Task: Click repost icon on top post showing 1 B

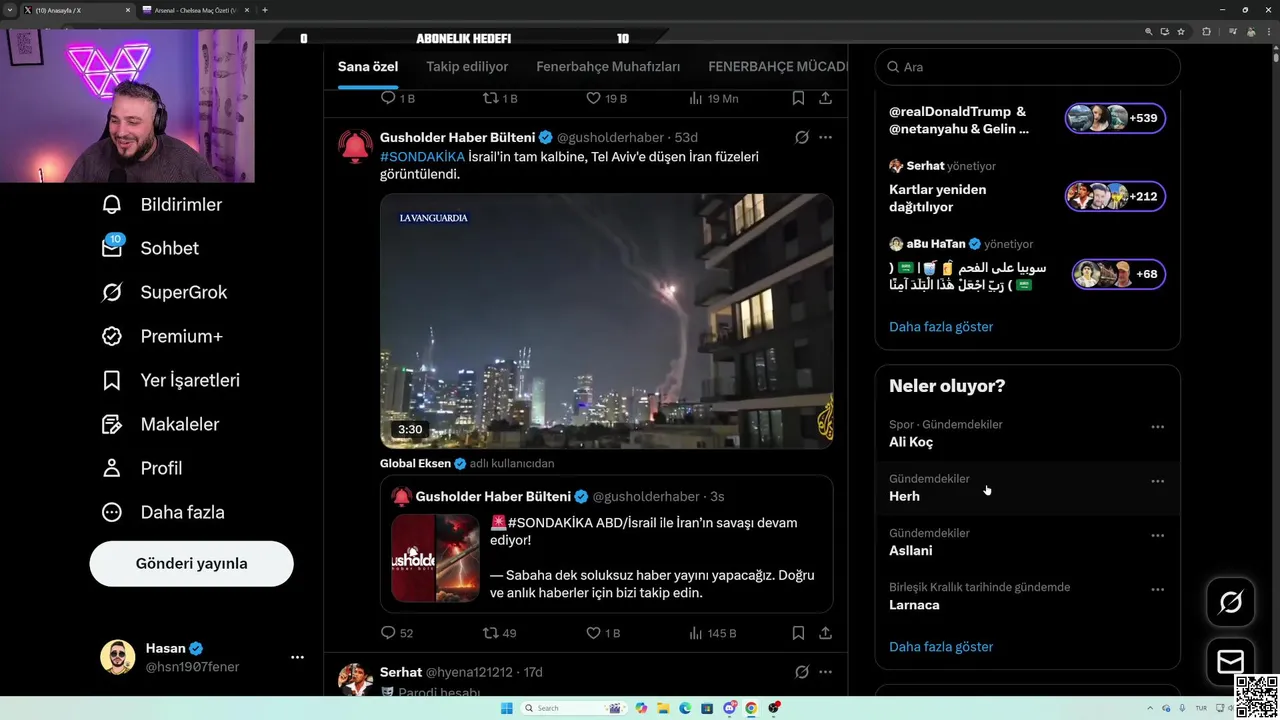Action: tap(490, 98)
